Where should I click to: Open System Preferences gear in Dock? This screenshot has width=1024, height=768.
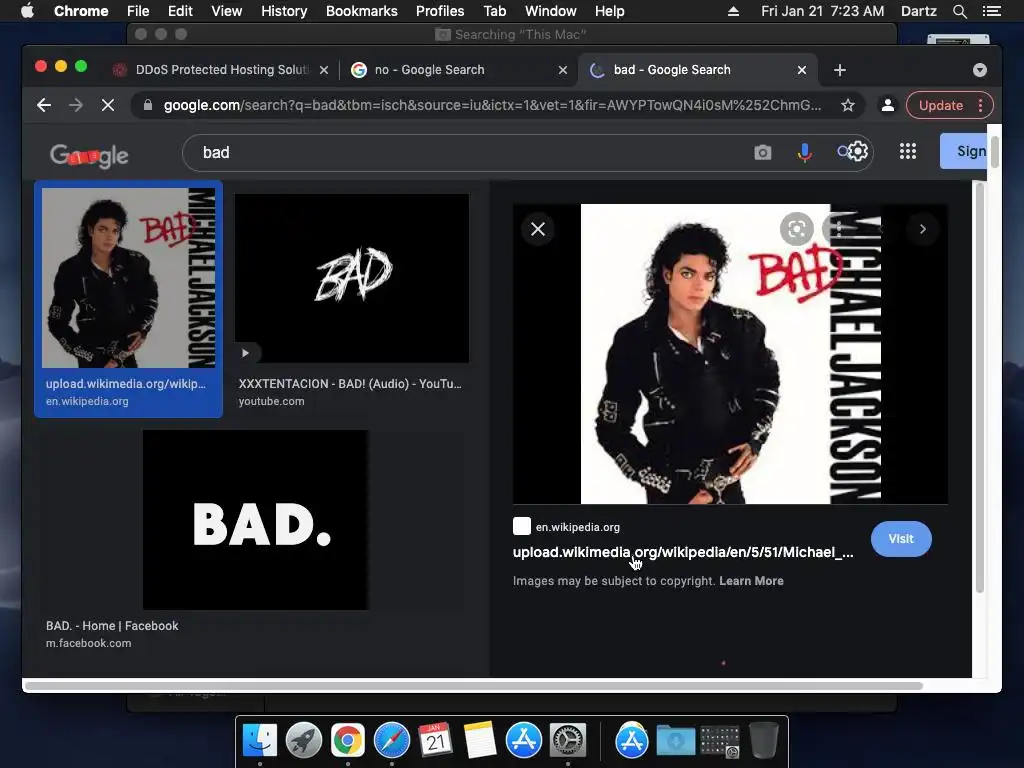[x=568, y=741]
